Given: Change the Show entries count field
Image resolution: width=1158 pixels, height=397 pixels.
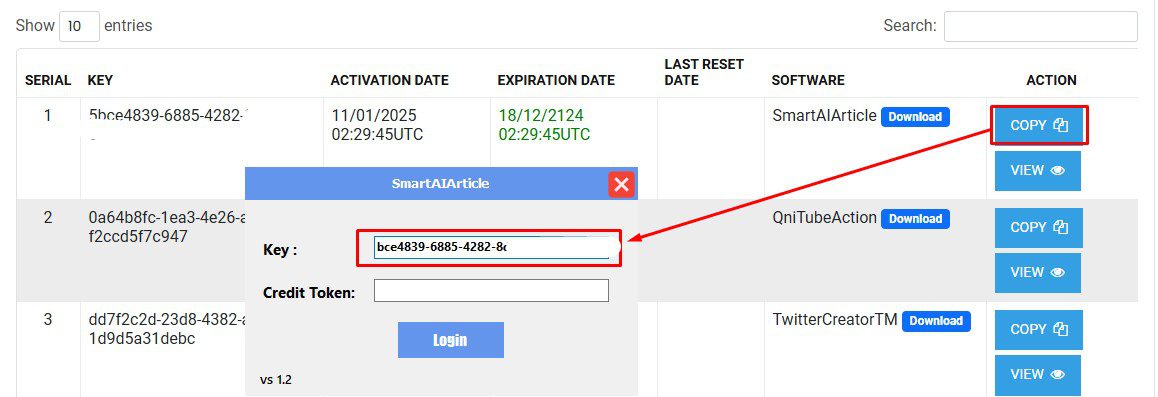Looking at the screenshot, I should pos(79,26).
